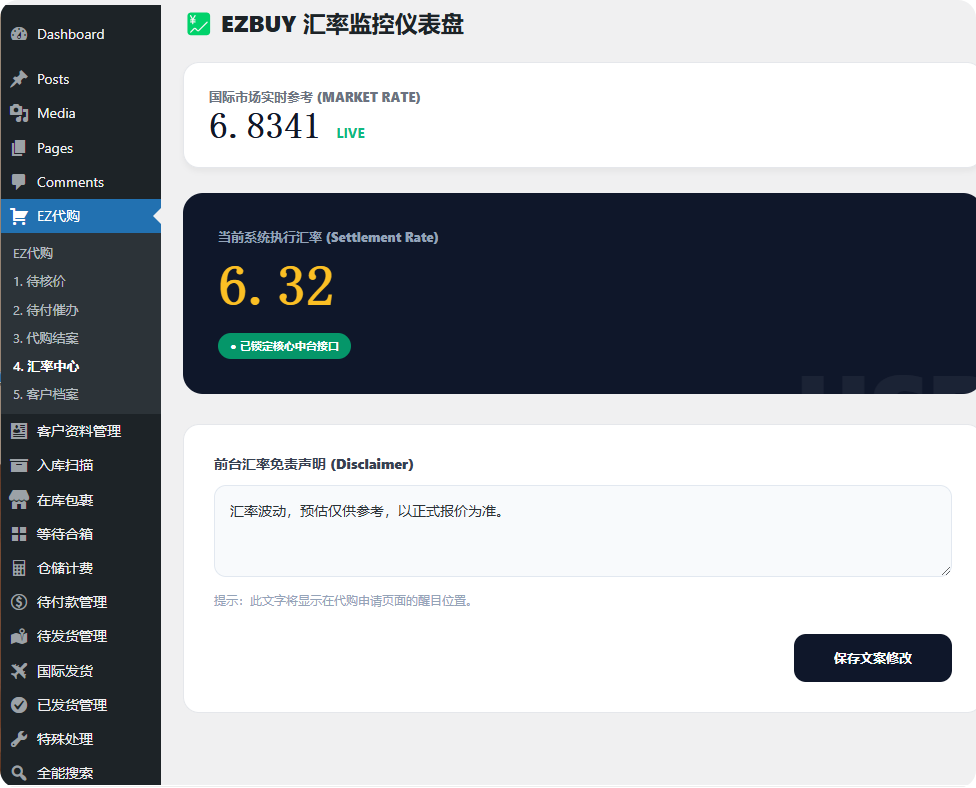Screen dimensions: 976x788
Task: Go to 3. 代购结案 submenu page
Action: [46, 338]
